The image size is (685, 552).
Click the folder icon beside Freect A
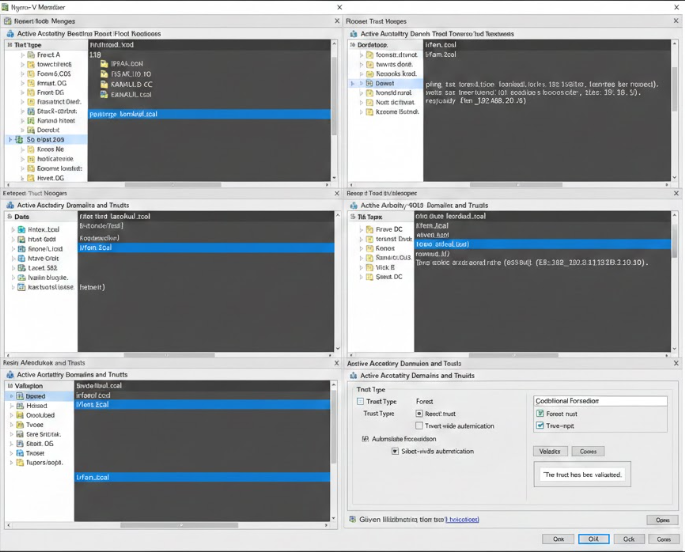[x=31, y=55]
